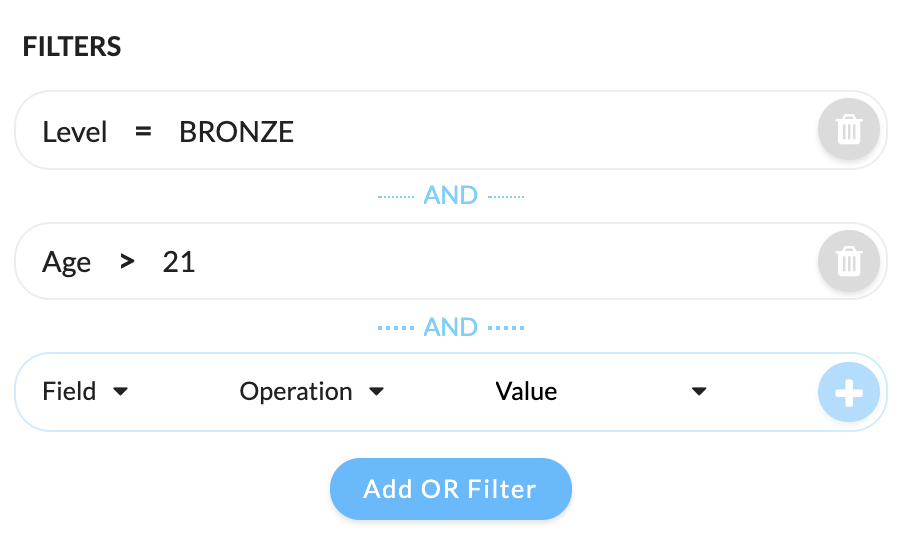
Task: Delete the Level = BRONZE filter
Action: point(848,129)
